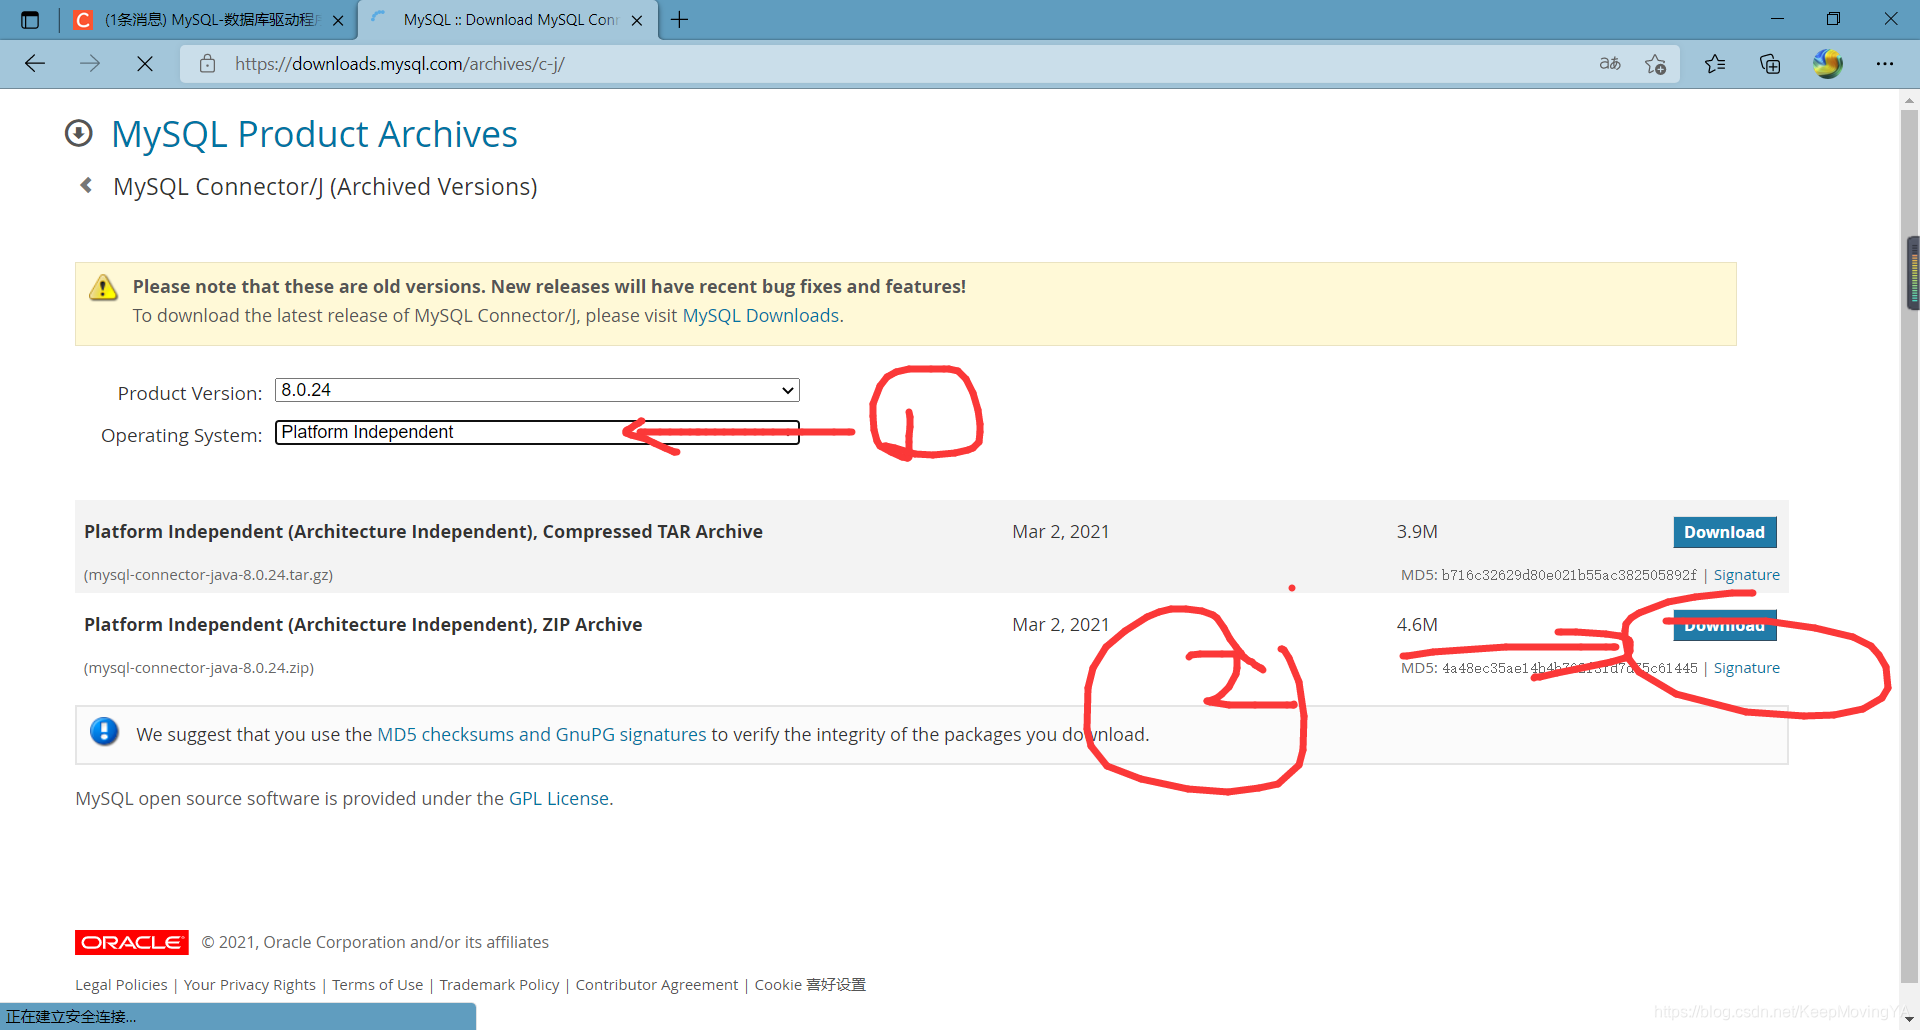Switch to the CSDN MySQL tab
The image size is (1920, 1030).
coord(210,20)
